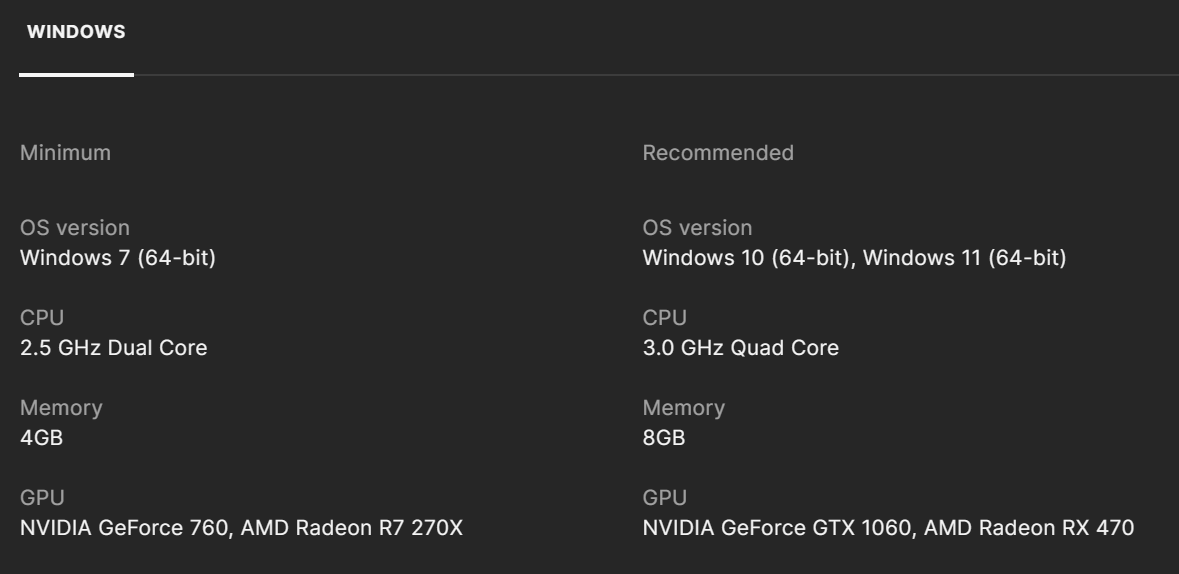The height and width of the screenshot is (574, 1179).
Task: Click the Minimum column heading
Action: 65,153
